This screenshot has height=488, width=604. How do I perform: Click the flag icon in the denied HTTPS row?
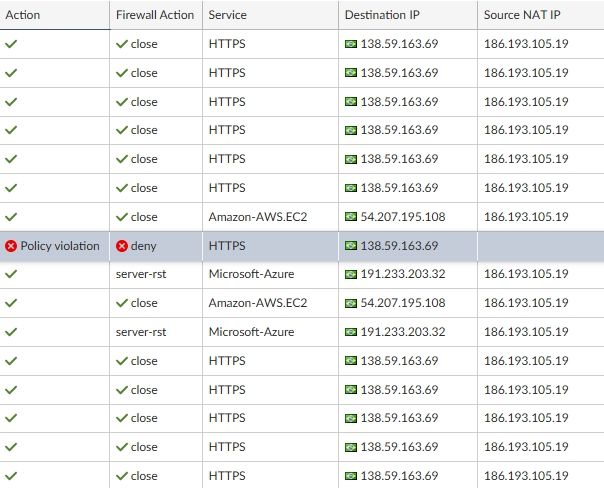350,245
